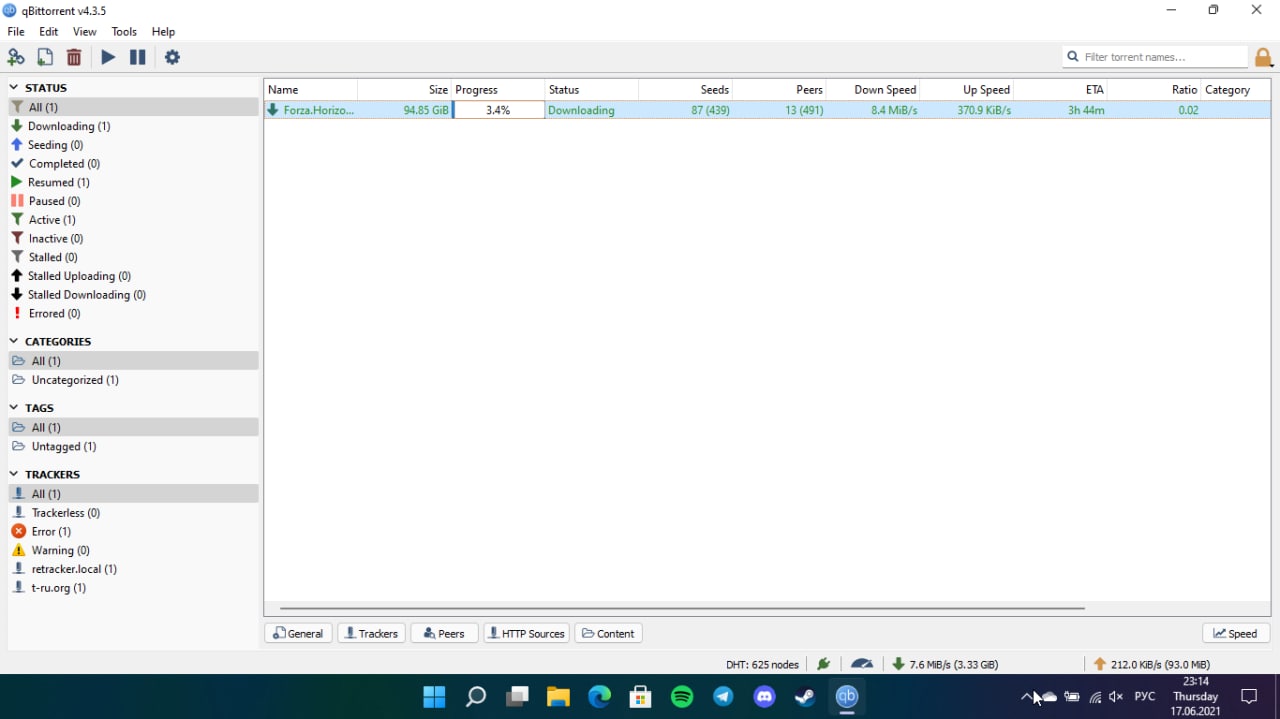Open Task View on the taskbar

pyautogui.click(x=517, y=697)
